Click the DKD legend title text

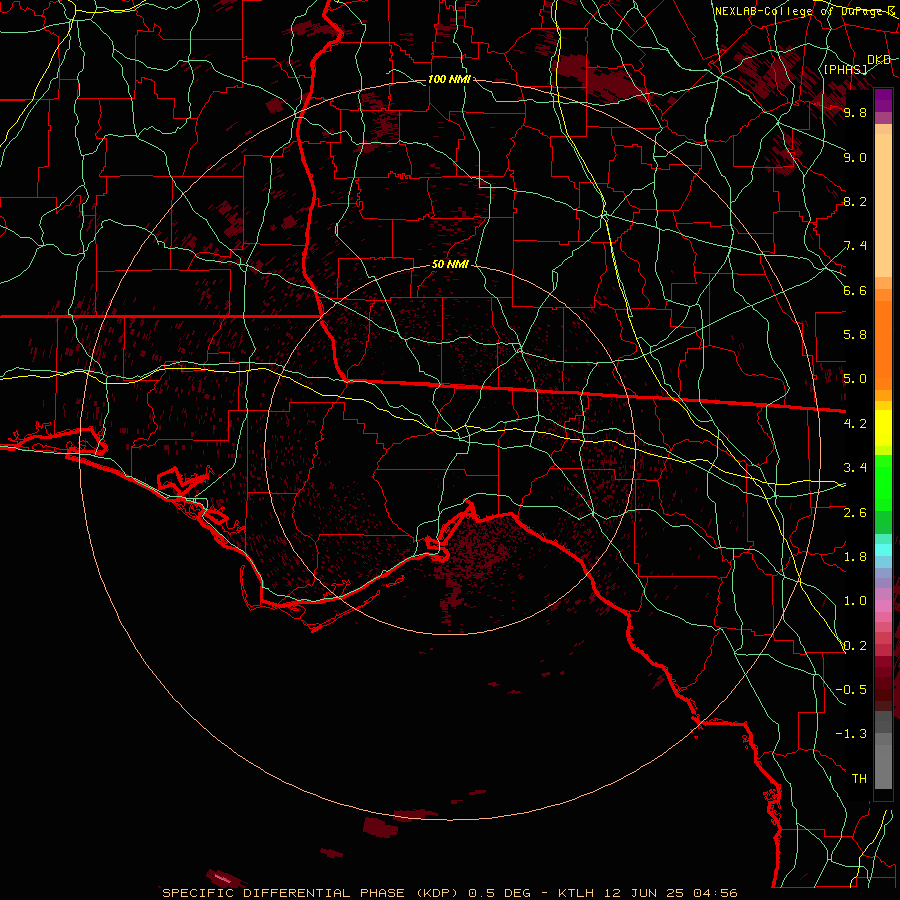(x=879, y=60)
